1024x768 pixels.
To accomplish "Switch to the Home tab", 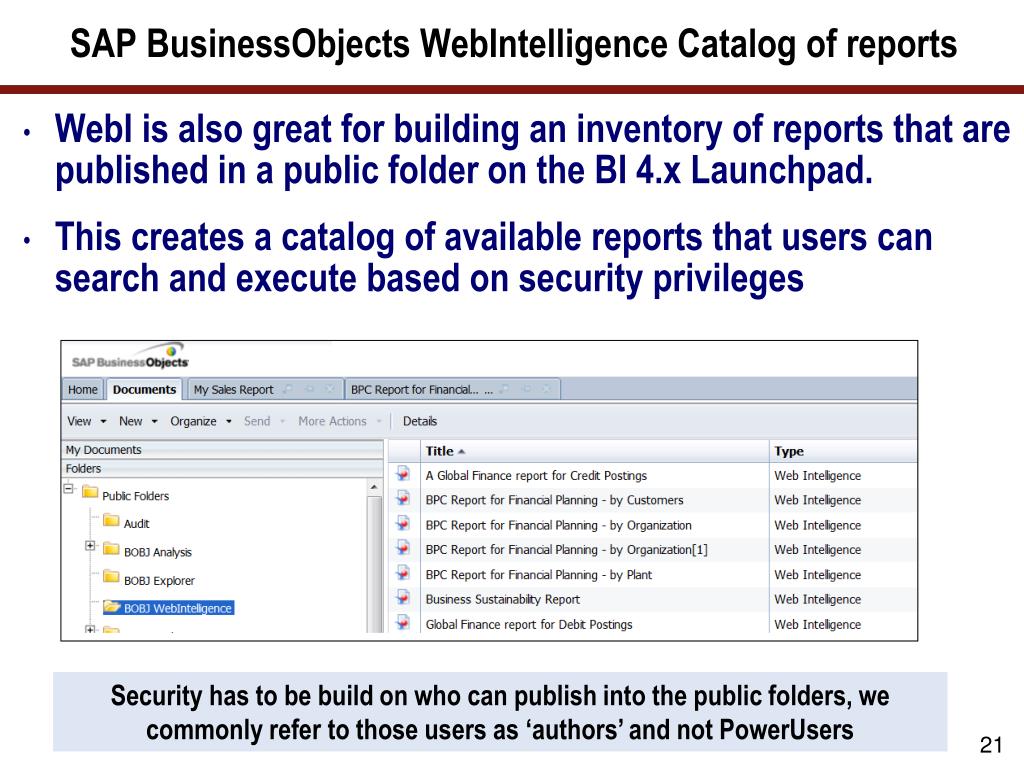I will point(83,390).
